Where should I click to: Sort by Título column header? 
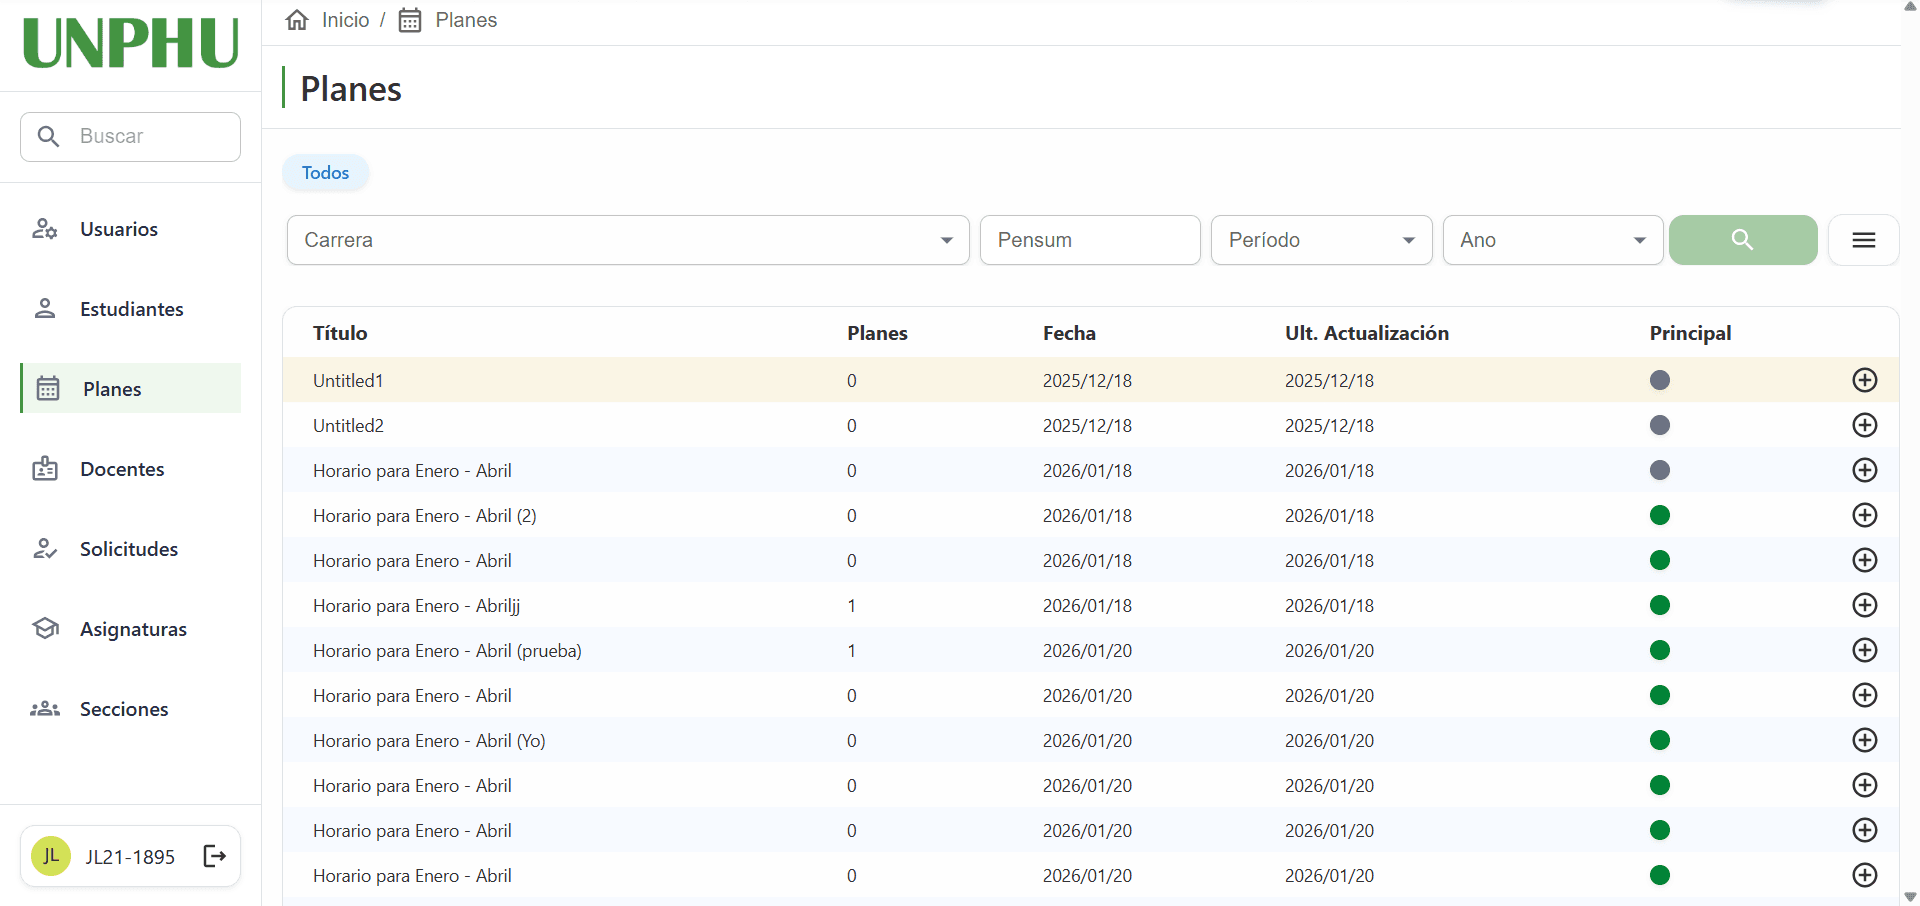pyautogui.click(x=340, y=333)
